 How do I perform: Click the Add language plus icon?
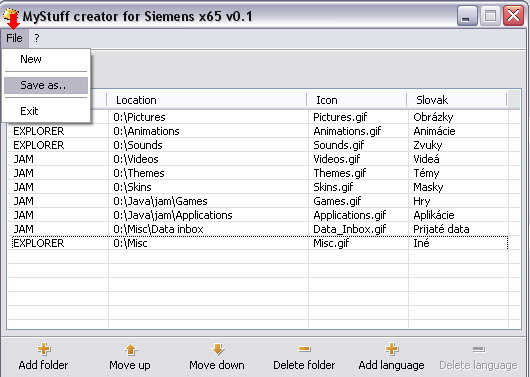[x=391, y=349]
